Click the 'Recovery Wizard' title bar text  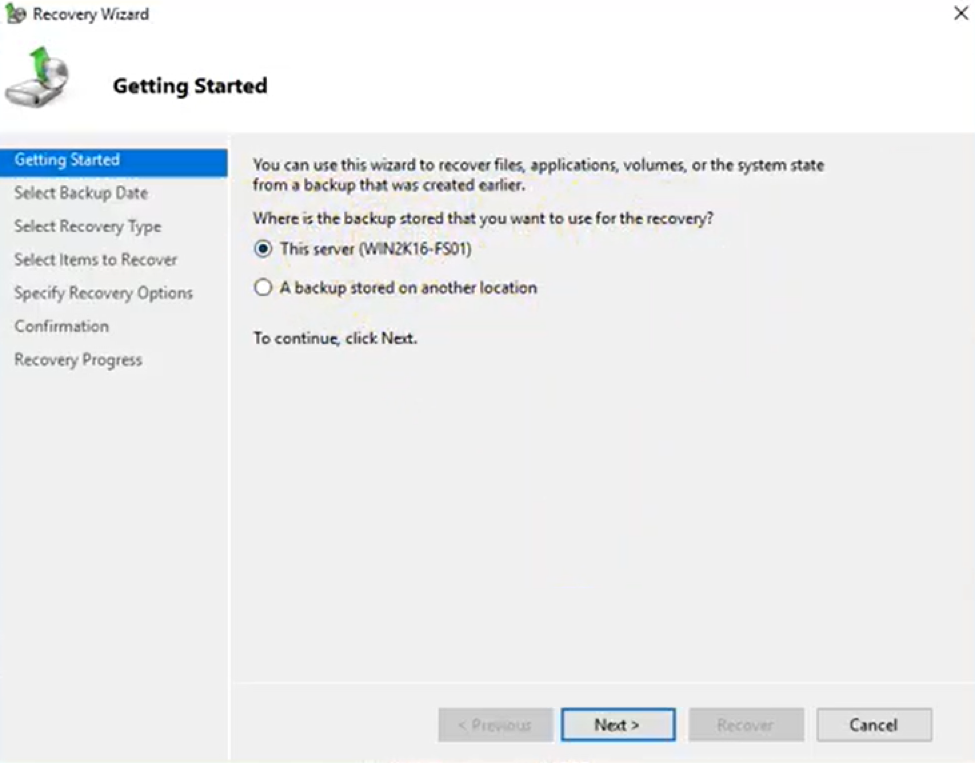(x=91, y=15)
